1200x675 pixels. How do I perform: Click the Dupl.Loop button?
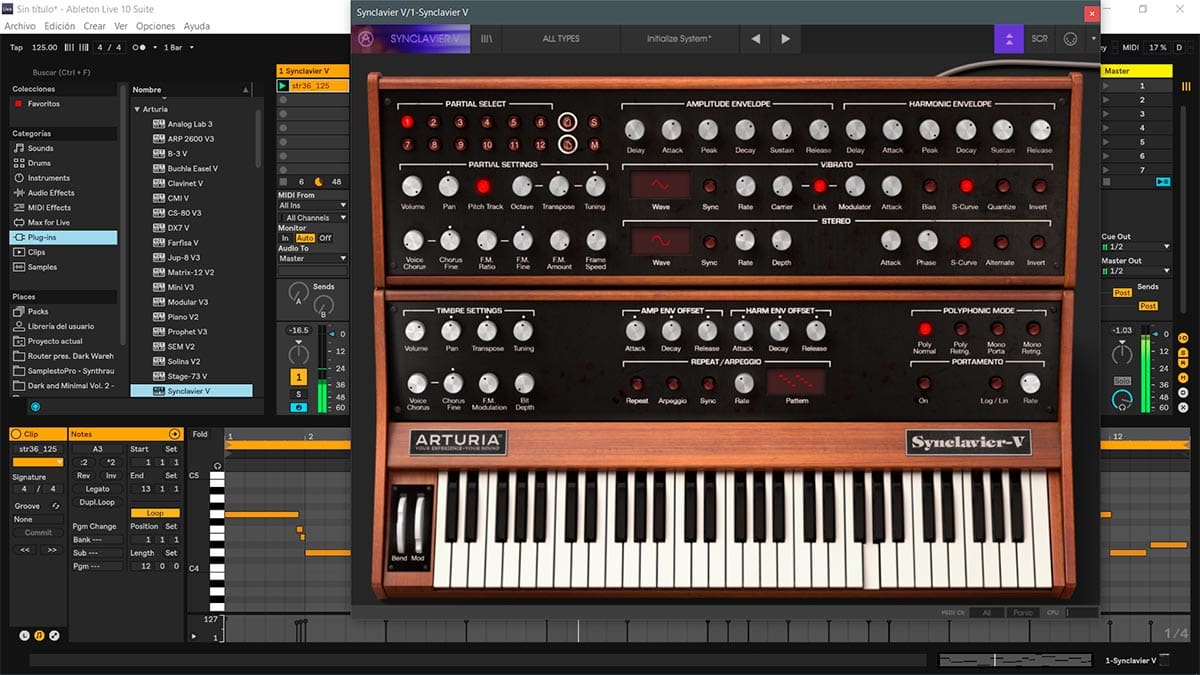tap(97, 502)
